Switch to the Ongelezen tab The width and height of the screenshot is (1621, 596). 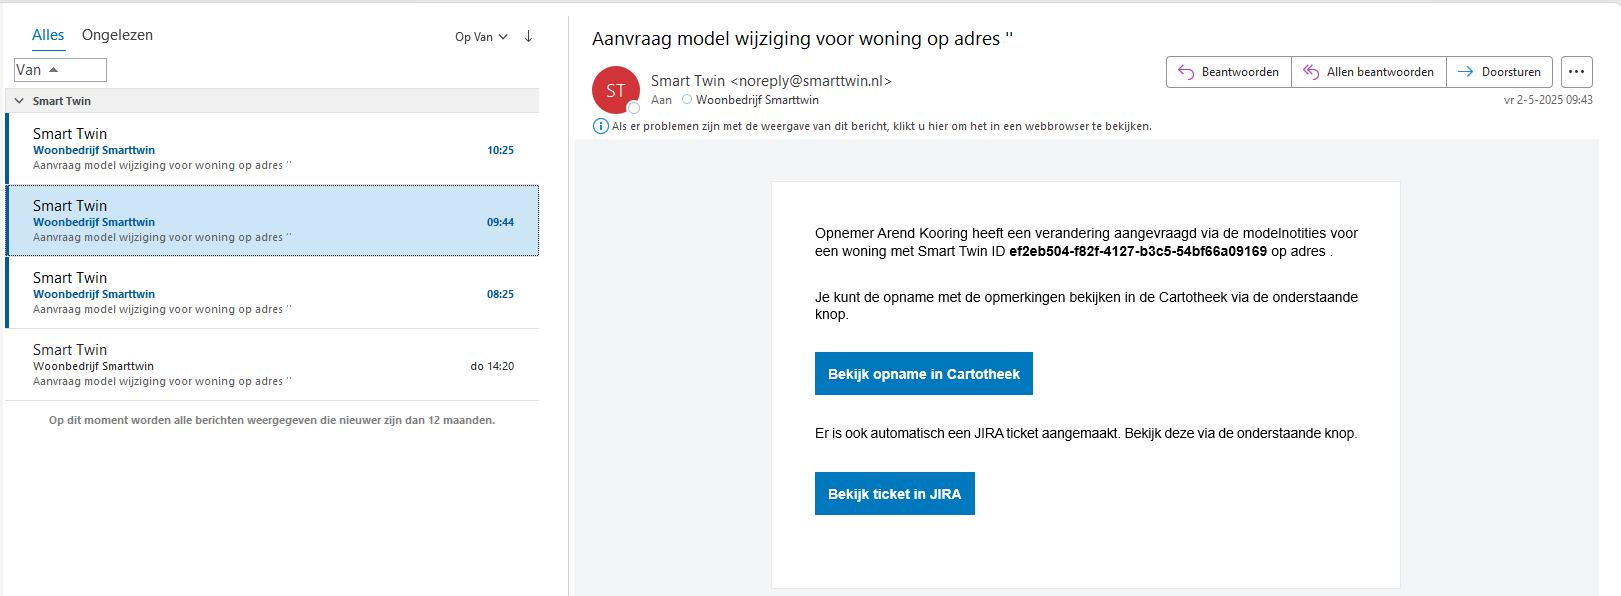click(117, 35)
